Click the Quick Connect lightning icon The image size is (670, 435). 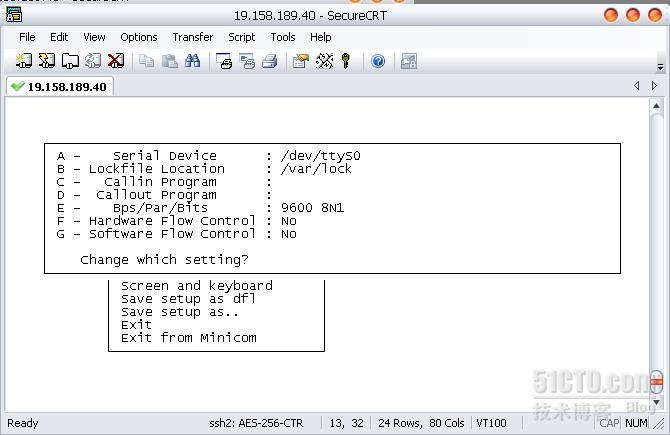click(47, 61)
